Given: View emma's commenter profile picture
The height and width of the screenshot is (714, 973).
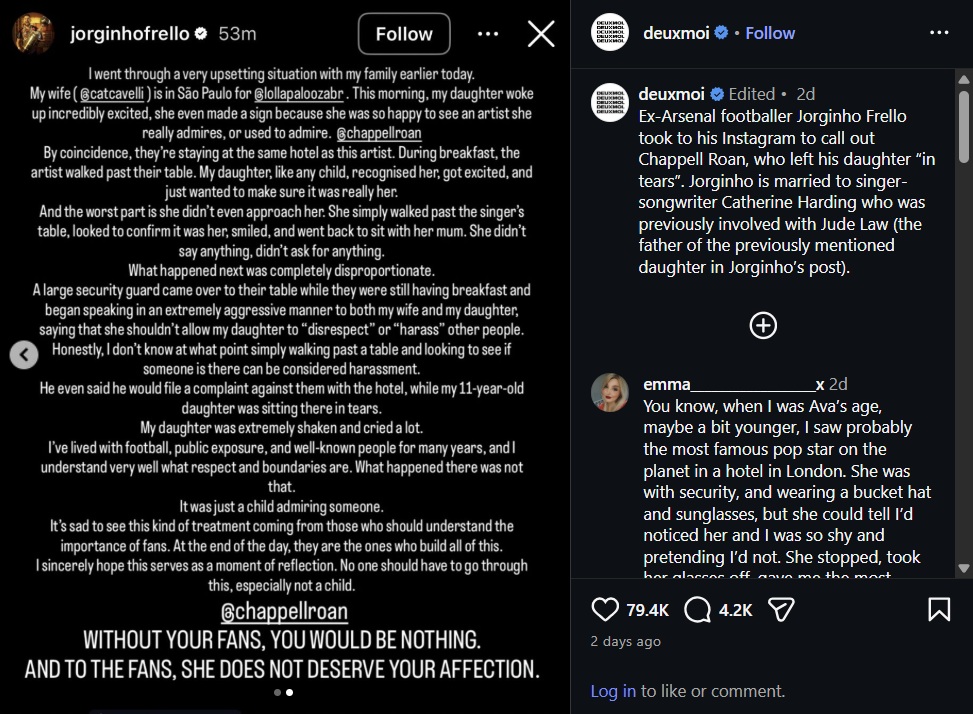Looking at the screenshot, I should pos(610,393).
